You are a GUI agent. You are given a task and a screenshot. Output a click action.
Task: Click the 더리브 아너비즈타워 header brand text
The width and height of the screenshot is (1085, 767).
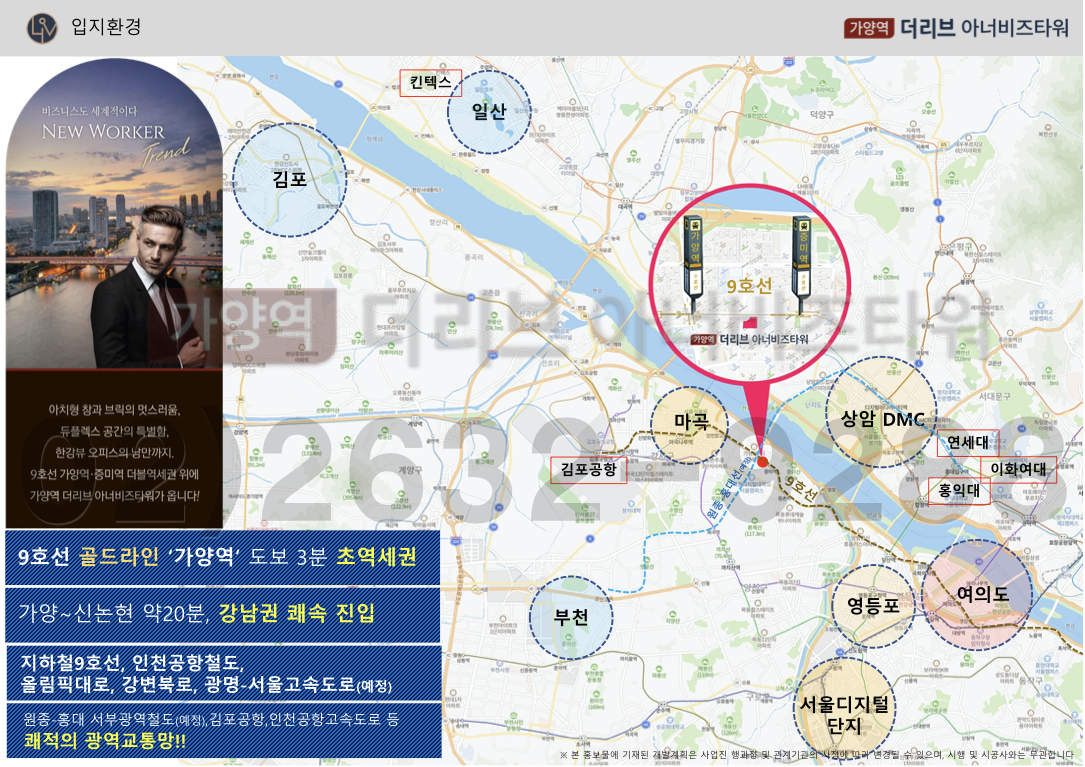point(985,28)
